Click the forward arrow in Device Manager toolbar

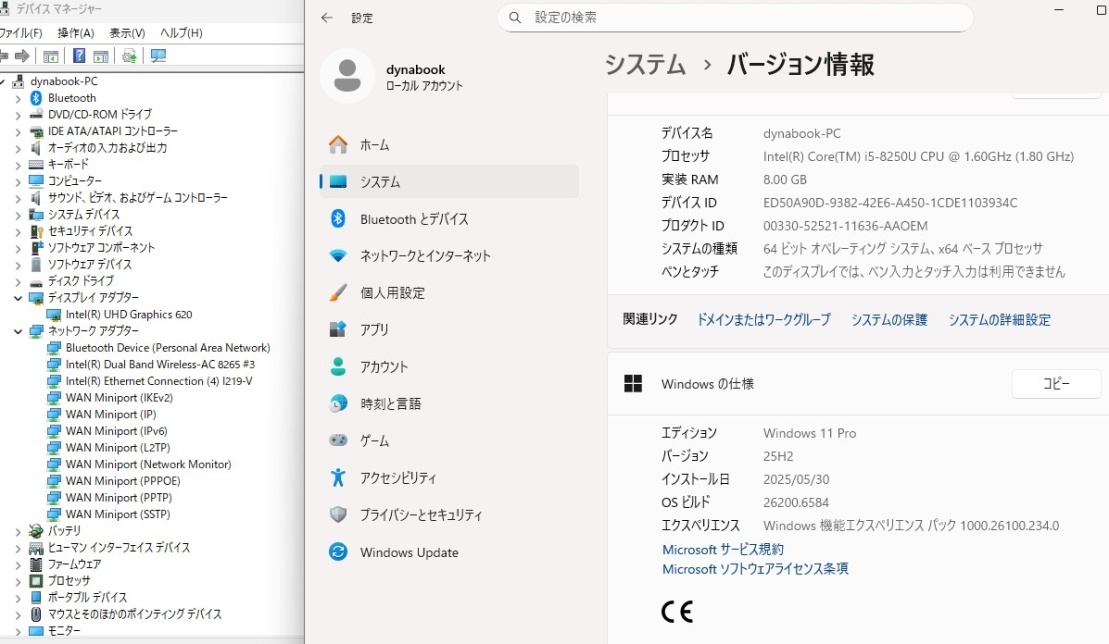click(21, 56)
